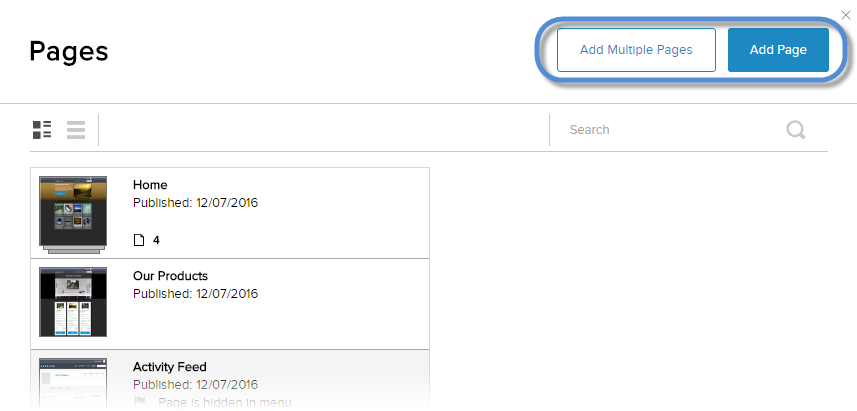857x411 pixels.
Task: Click the 'Page is hidden in menu' text
Action: coord(225,402)
